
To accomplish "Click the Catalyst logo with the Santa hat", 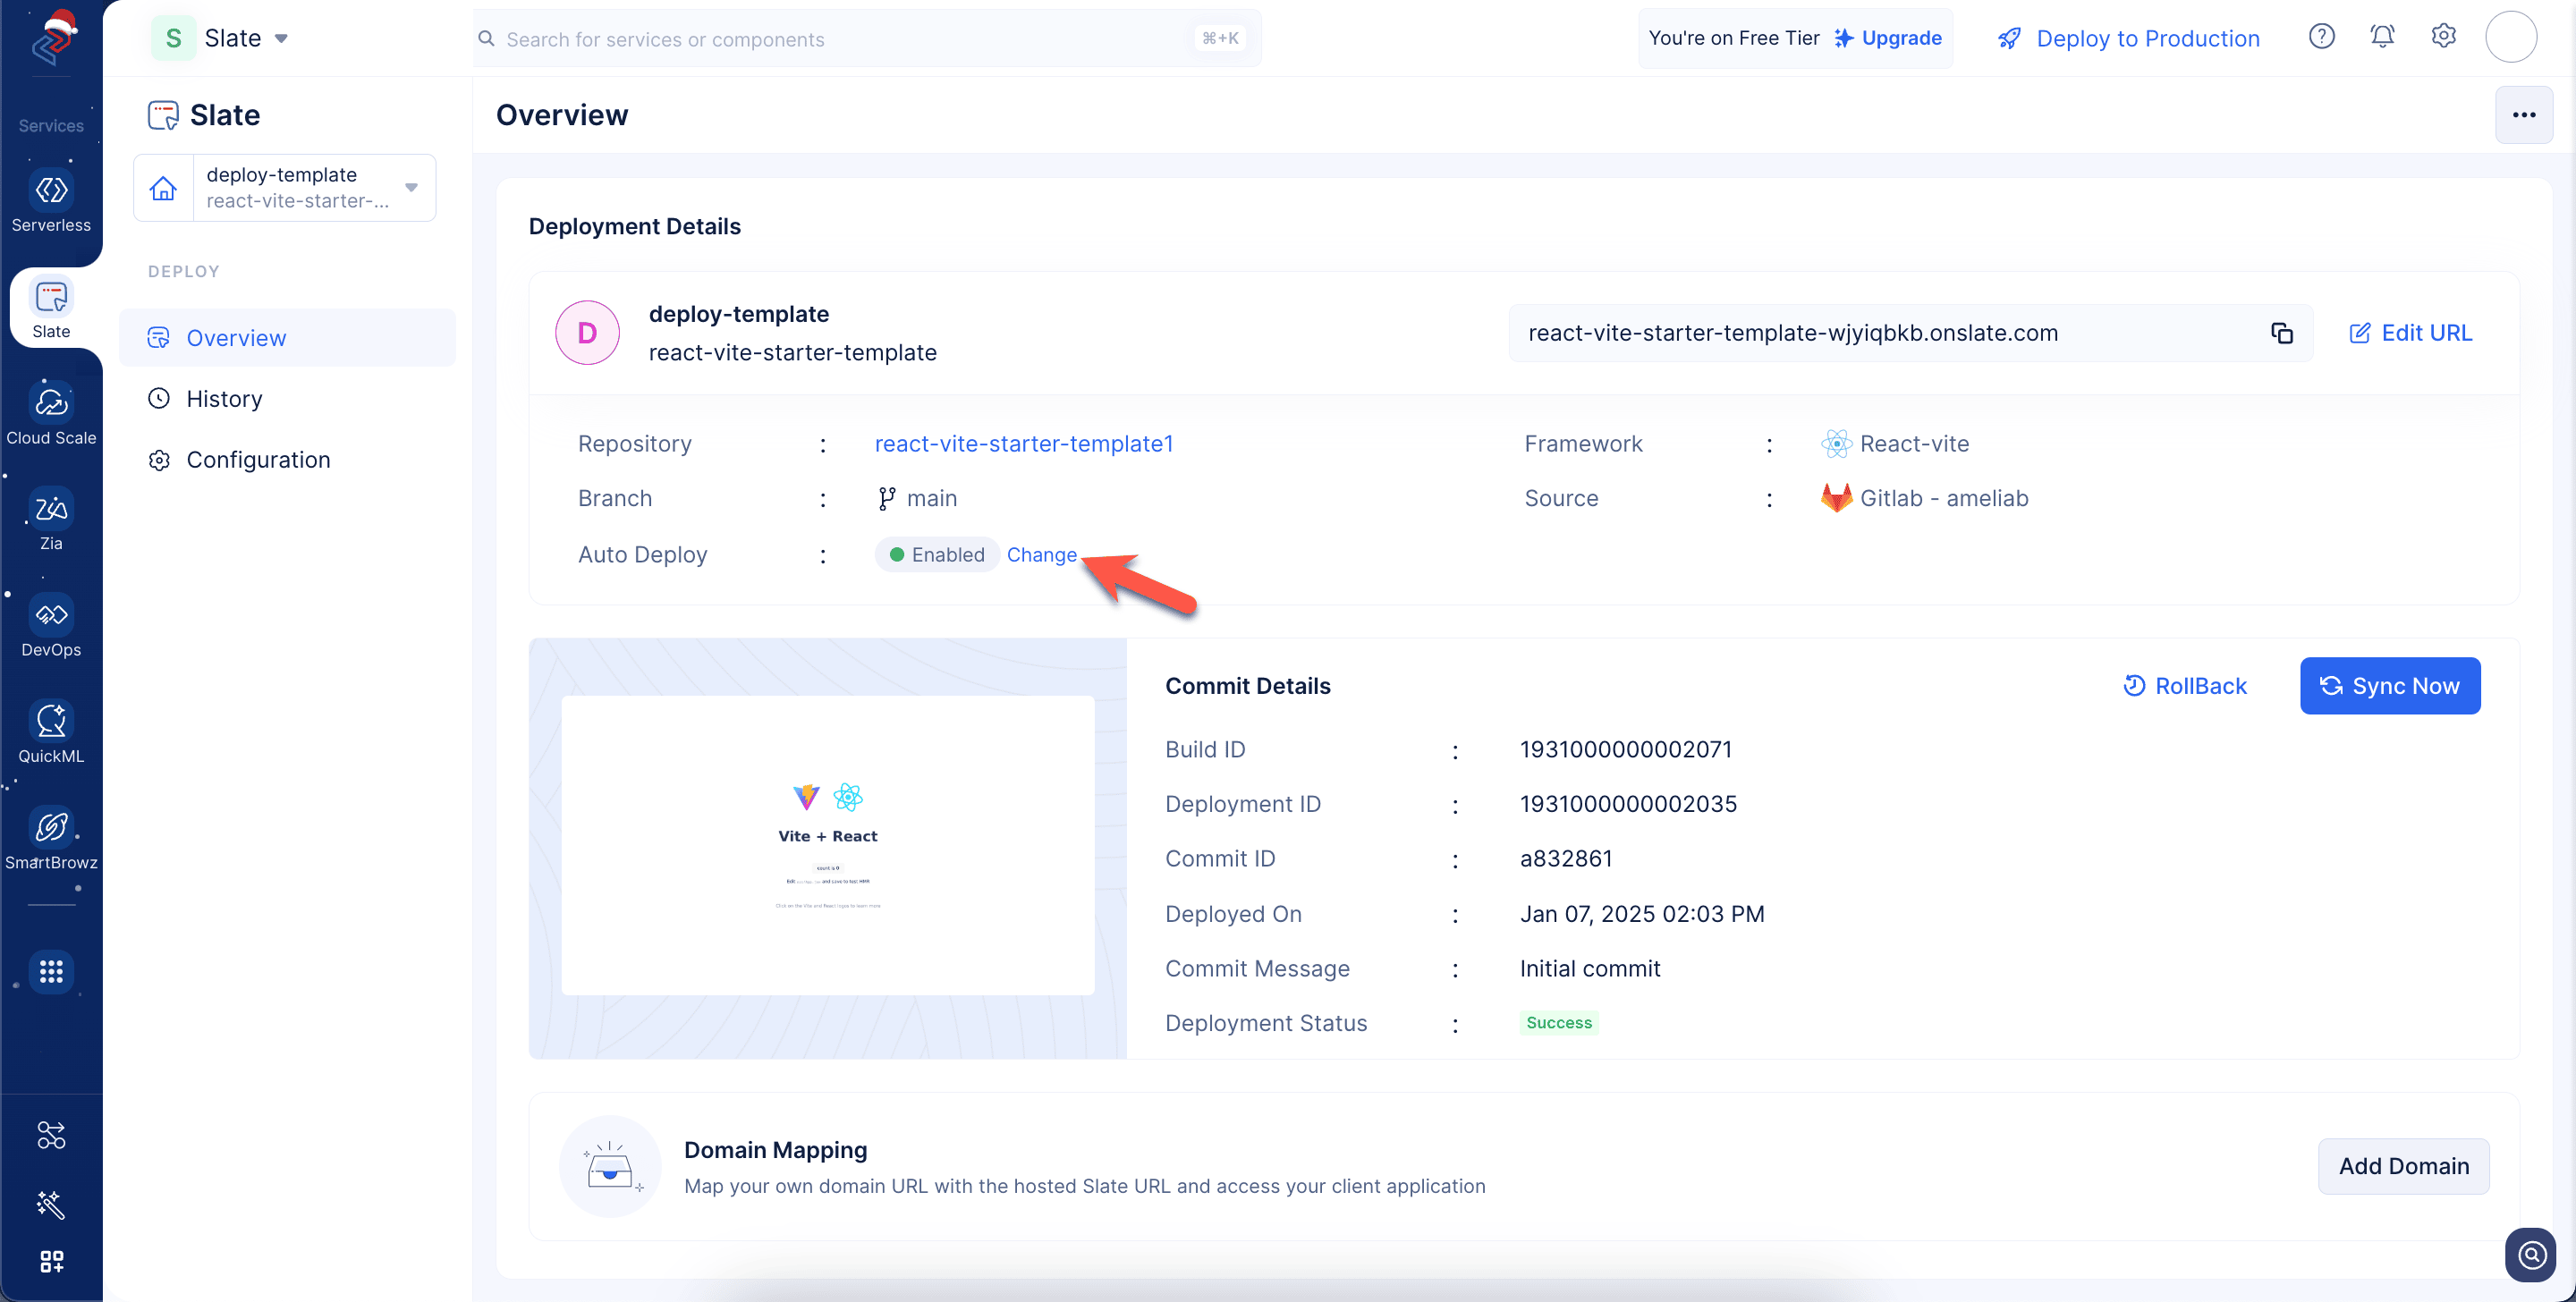I will point(54,38).
